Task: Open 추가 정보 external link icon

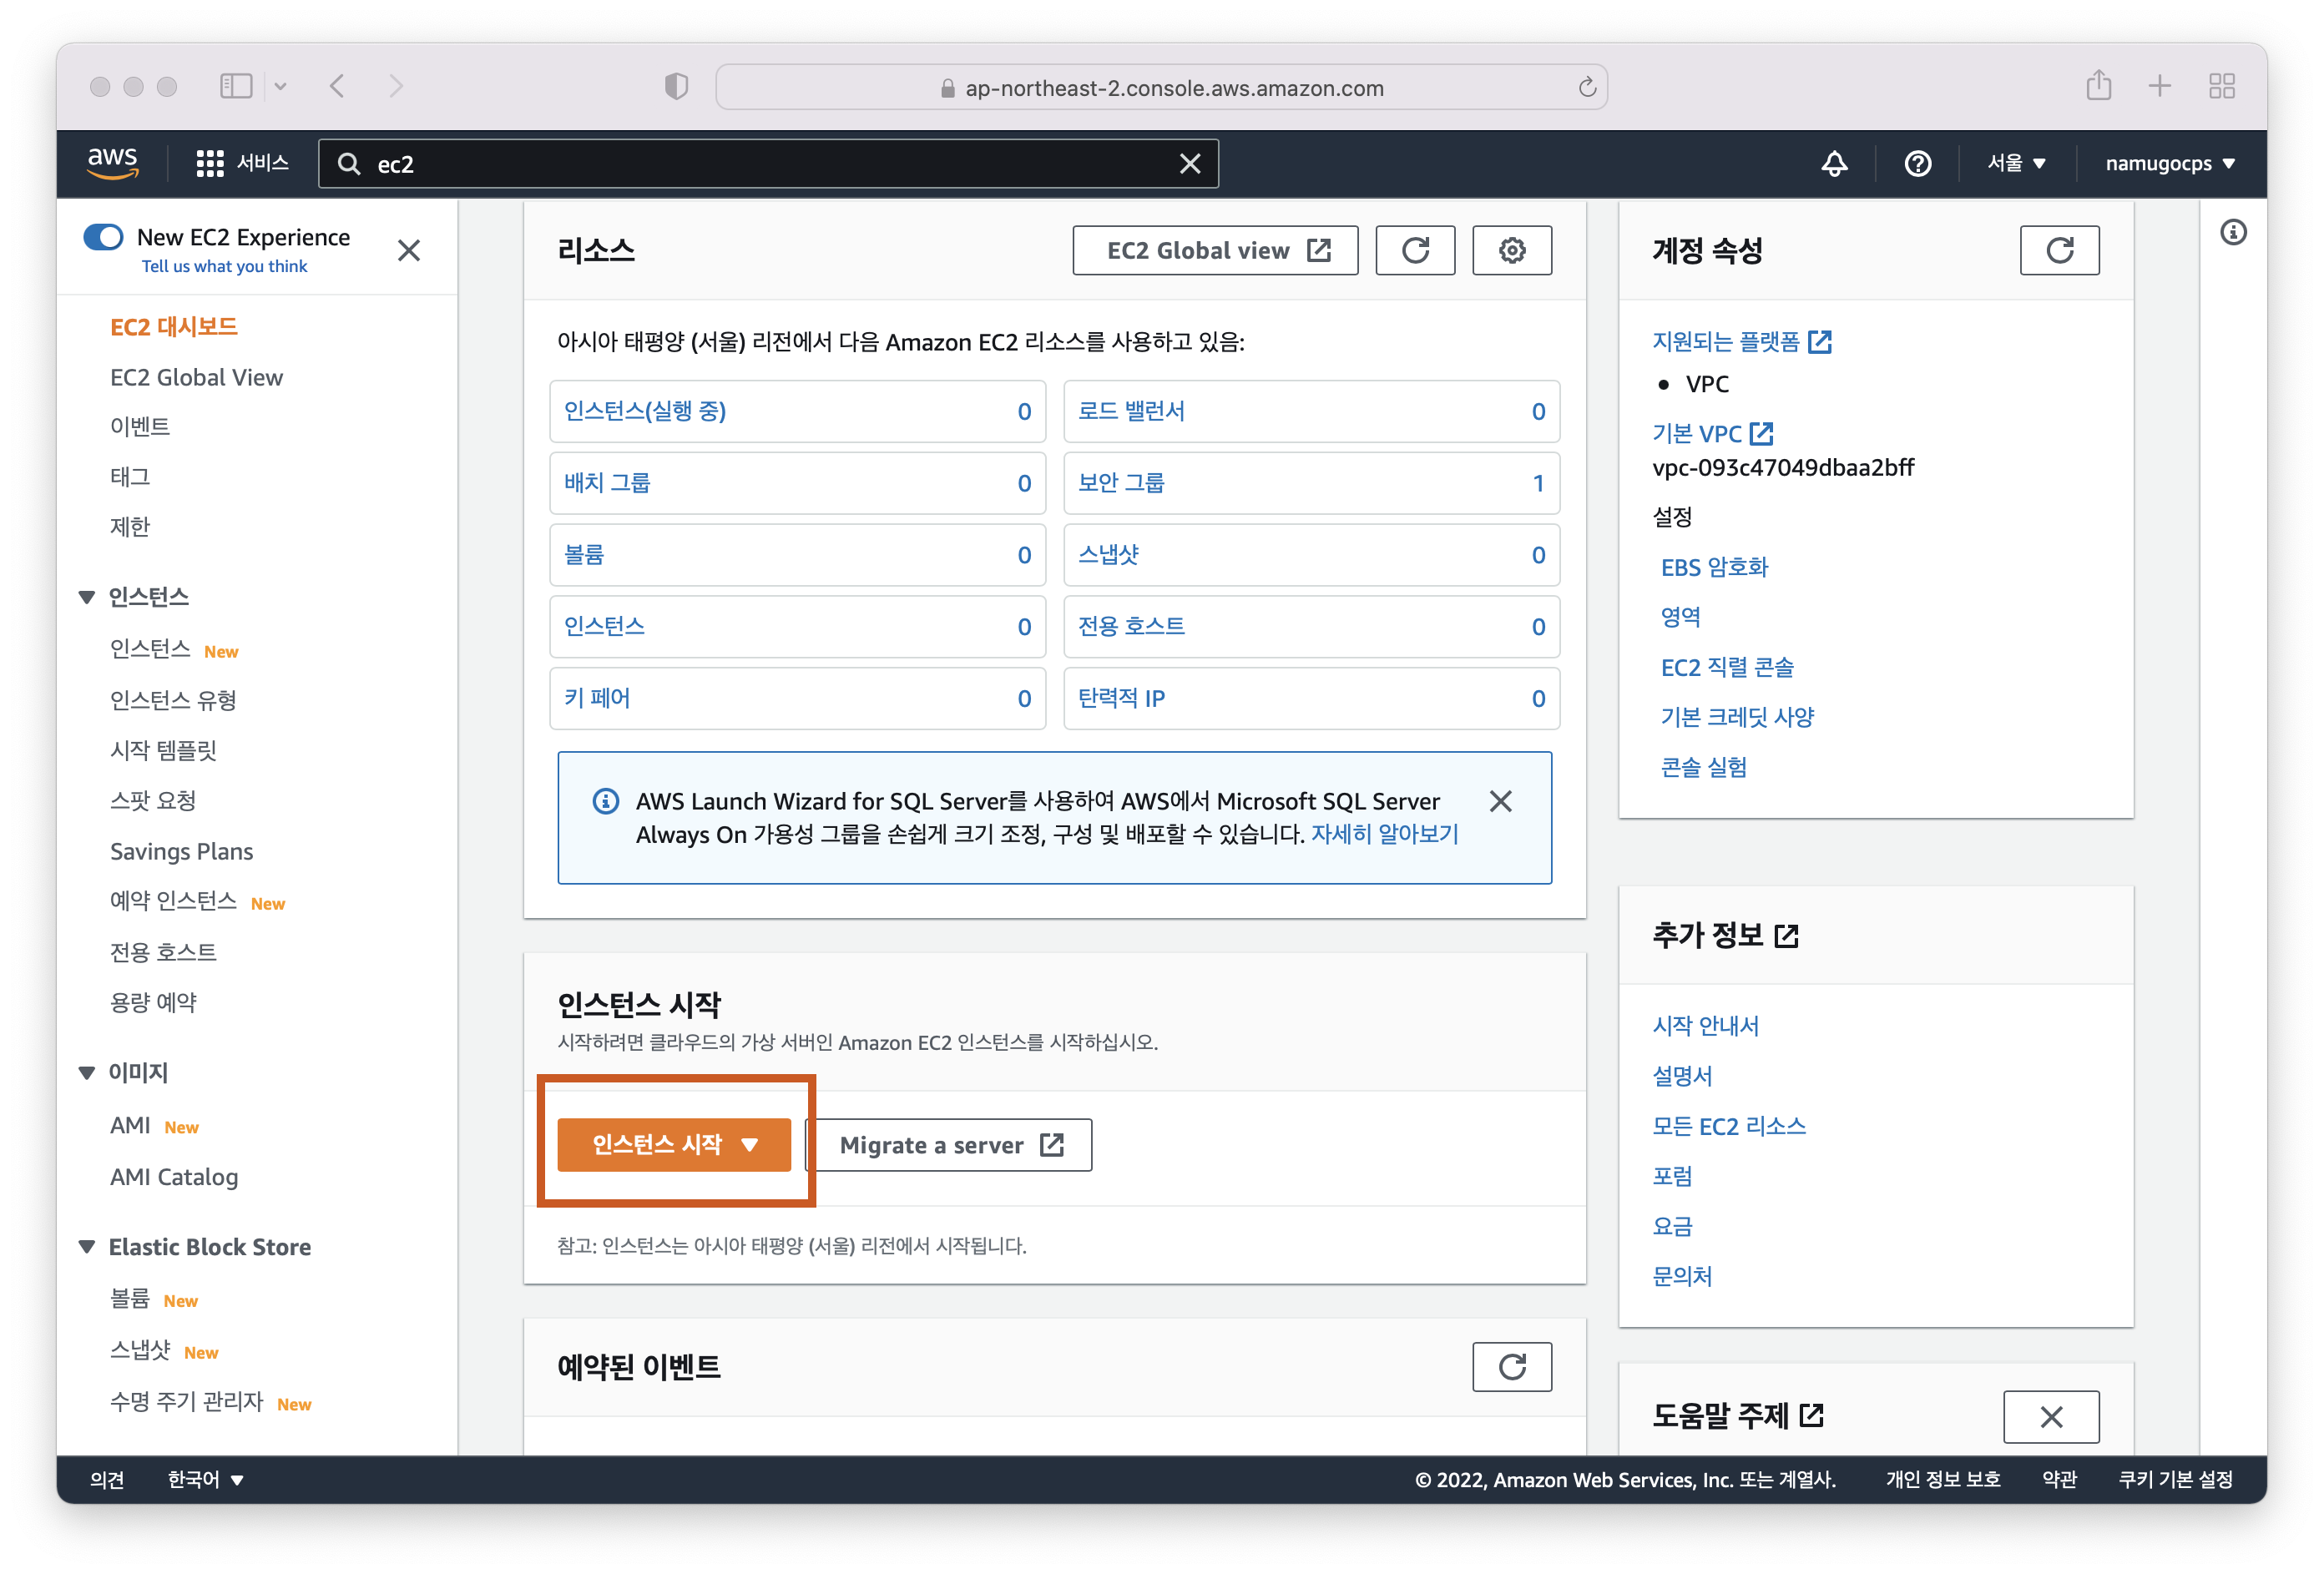Action: [1786, 936]
